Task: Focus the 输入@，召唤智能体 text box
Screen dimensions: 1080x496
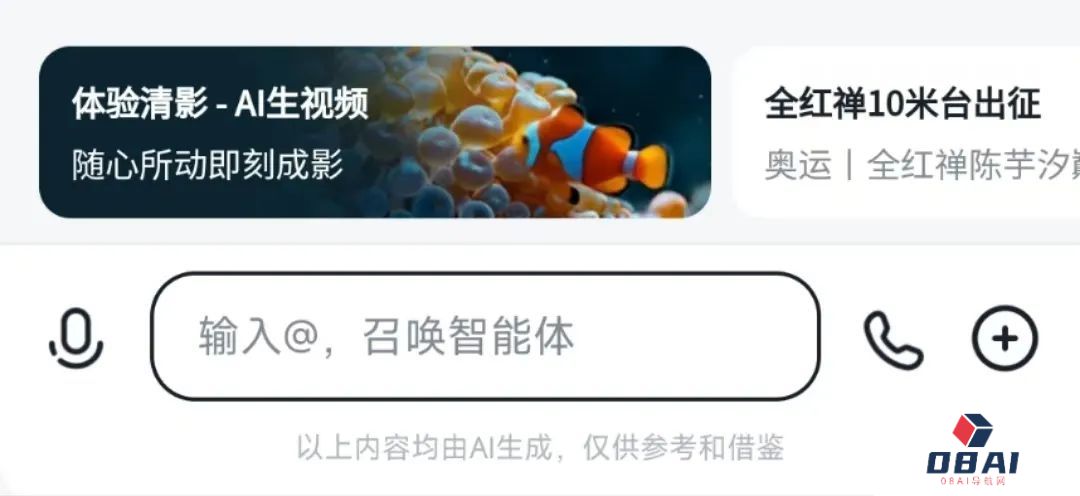Action: tap(485, 335)
